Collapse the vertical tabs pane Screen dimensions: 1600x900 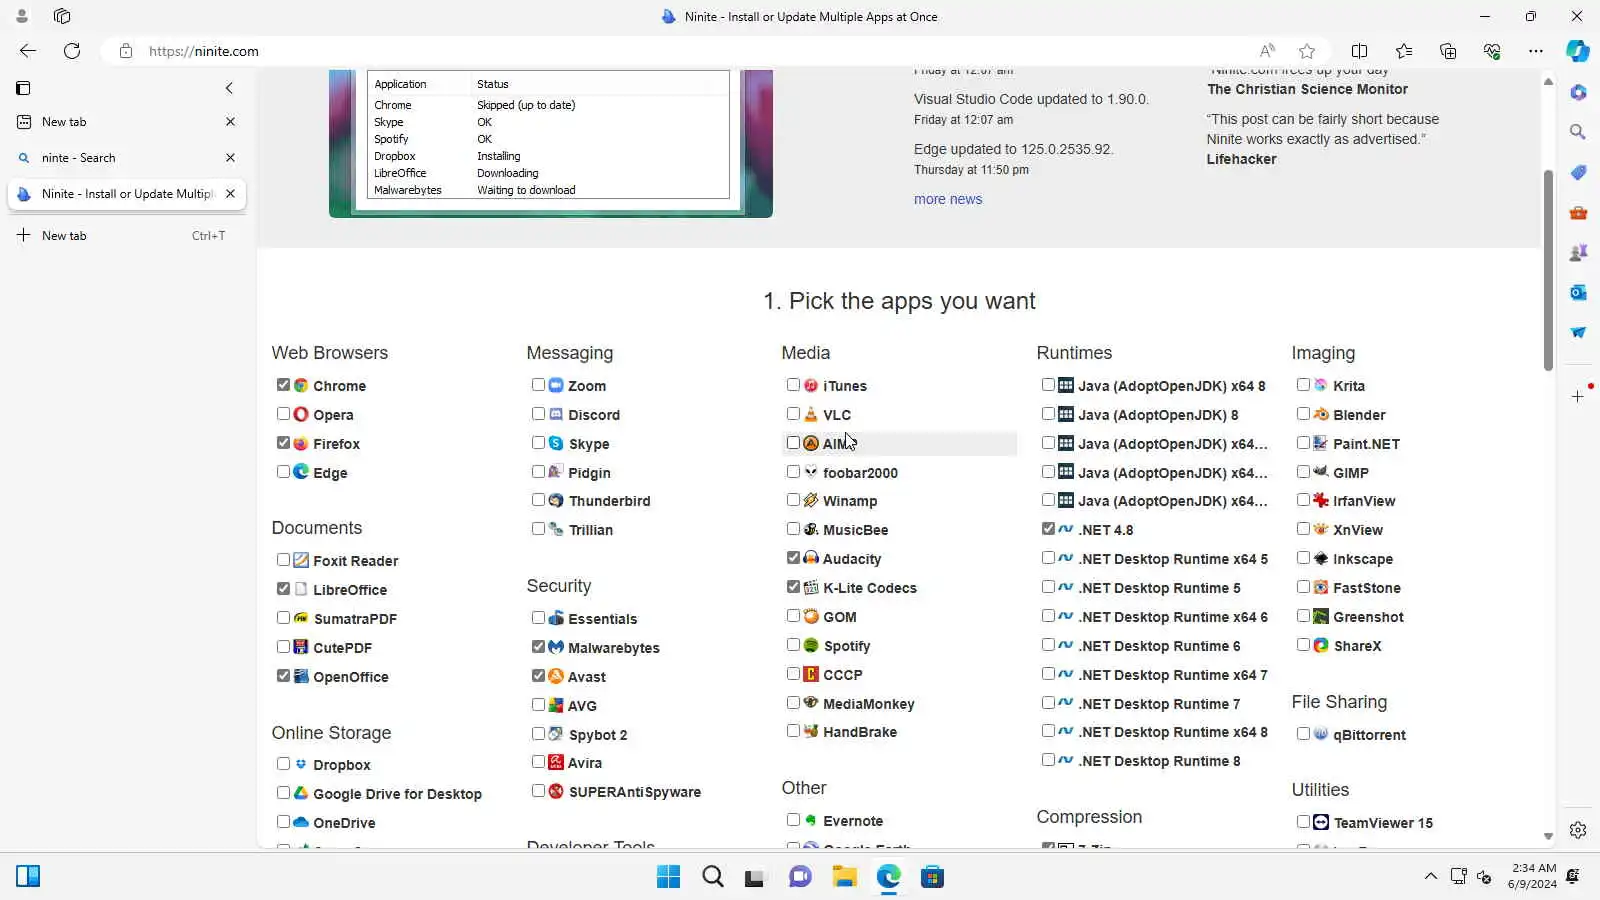[229, 88]
